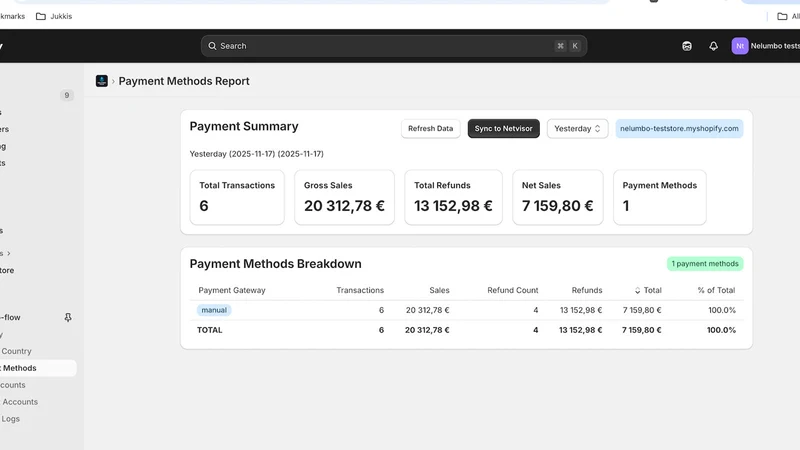Screen dimensions: 800x450
Task: Click the sidebar badge showing 9
Action: [x=67, y=95]
